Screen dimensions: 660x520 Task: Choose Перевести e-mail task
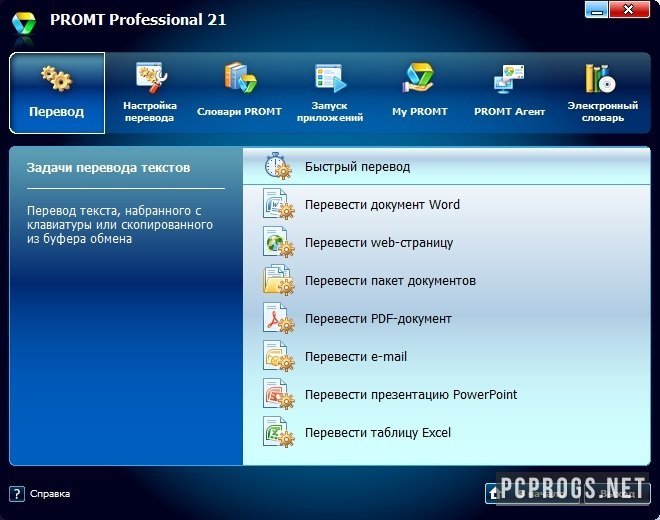pos(355,357)
